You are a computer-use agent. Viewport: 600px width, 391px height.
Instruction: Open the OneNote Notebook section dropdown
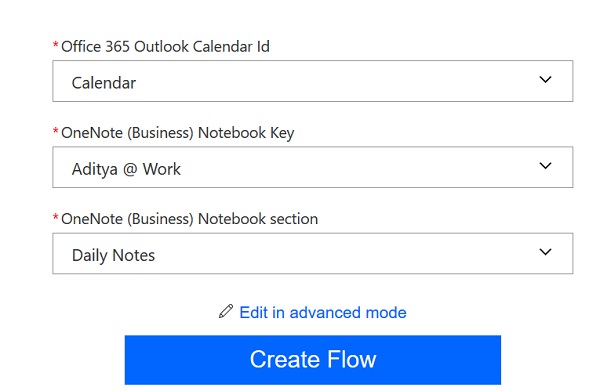313,253
